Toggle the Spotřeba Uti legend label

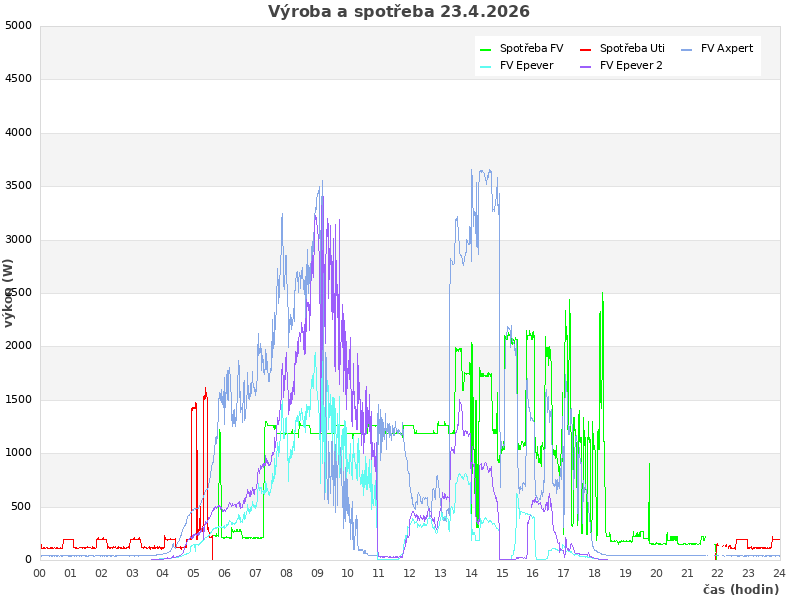pos(632,48)
